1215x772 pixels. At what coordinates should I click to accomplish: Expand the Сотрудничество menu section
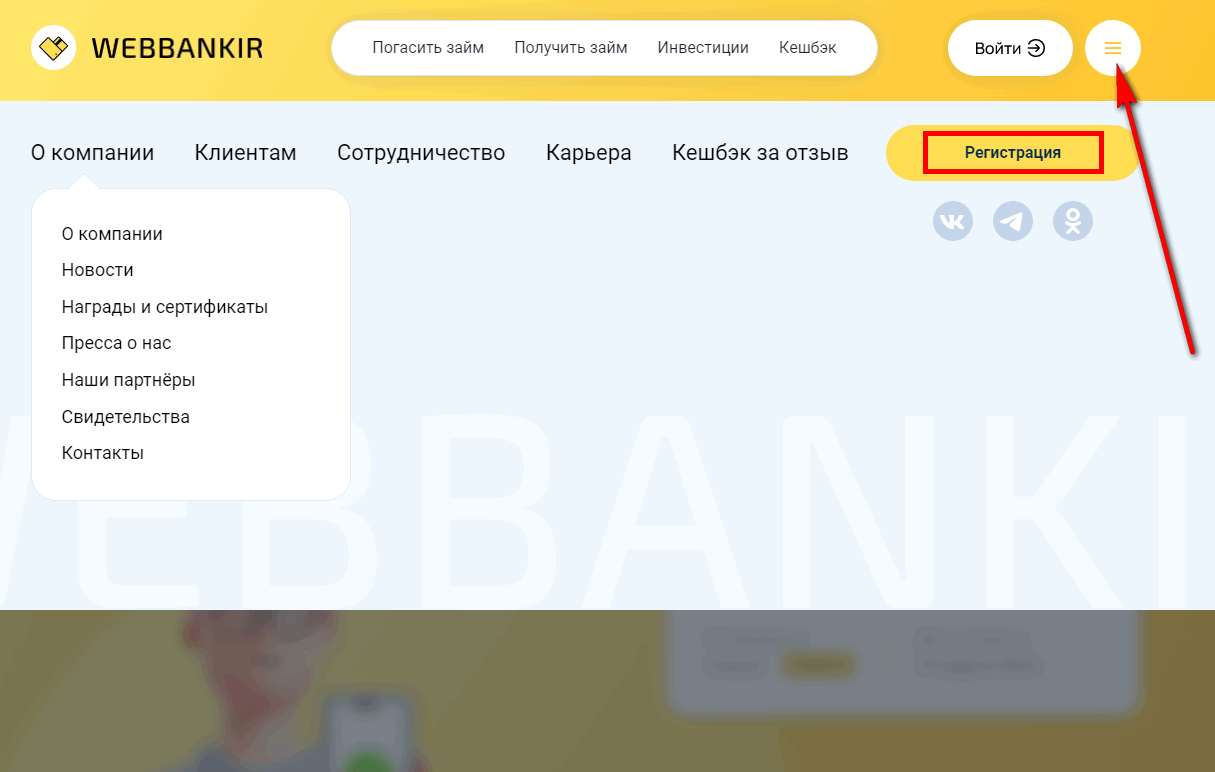coord(421,153)
